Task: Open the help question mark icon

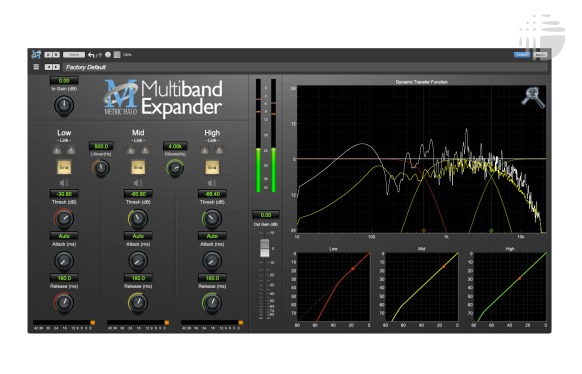Action: click(108, 55)
